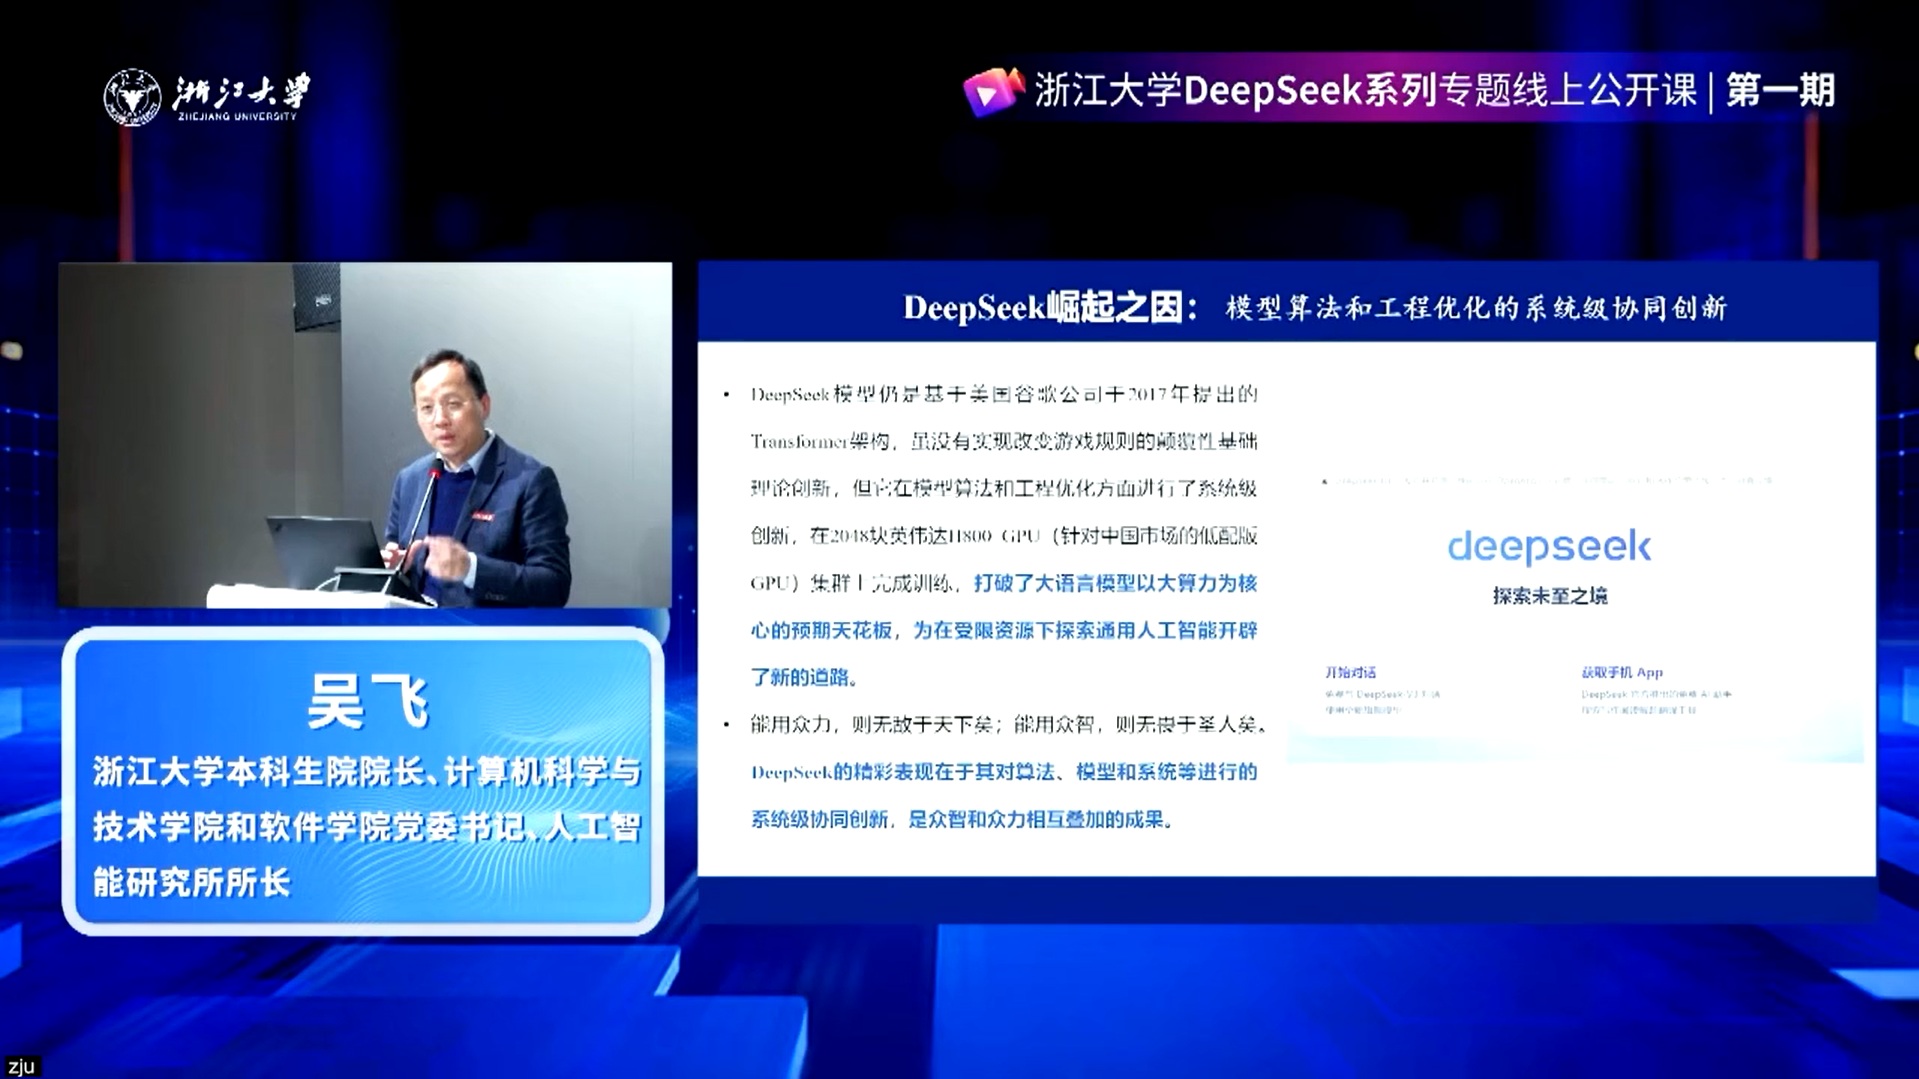Click the banner text 浙江大学DeepSeek系列专题线上公开课
Image resolution: width=1919 pixels, height=1079 pixels.
1366,91
